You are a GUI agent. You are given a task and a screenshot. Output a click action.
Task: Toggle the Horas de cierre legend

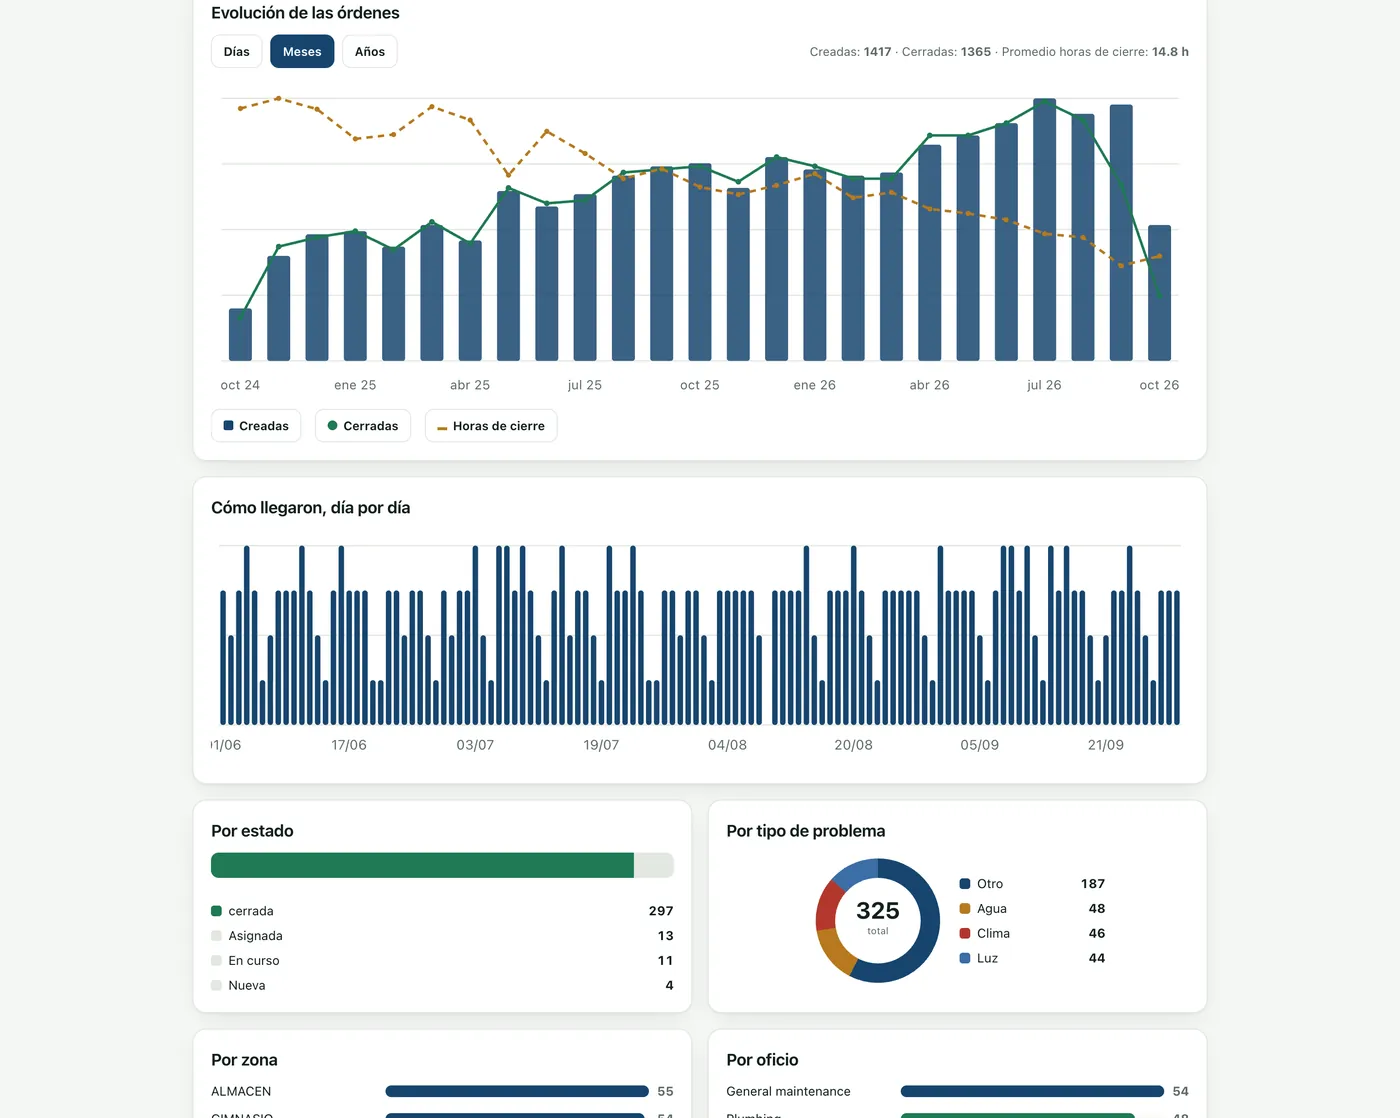click(x=491, y=426)
